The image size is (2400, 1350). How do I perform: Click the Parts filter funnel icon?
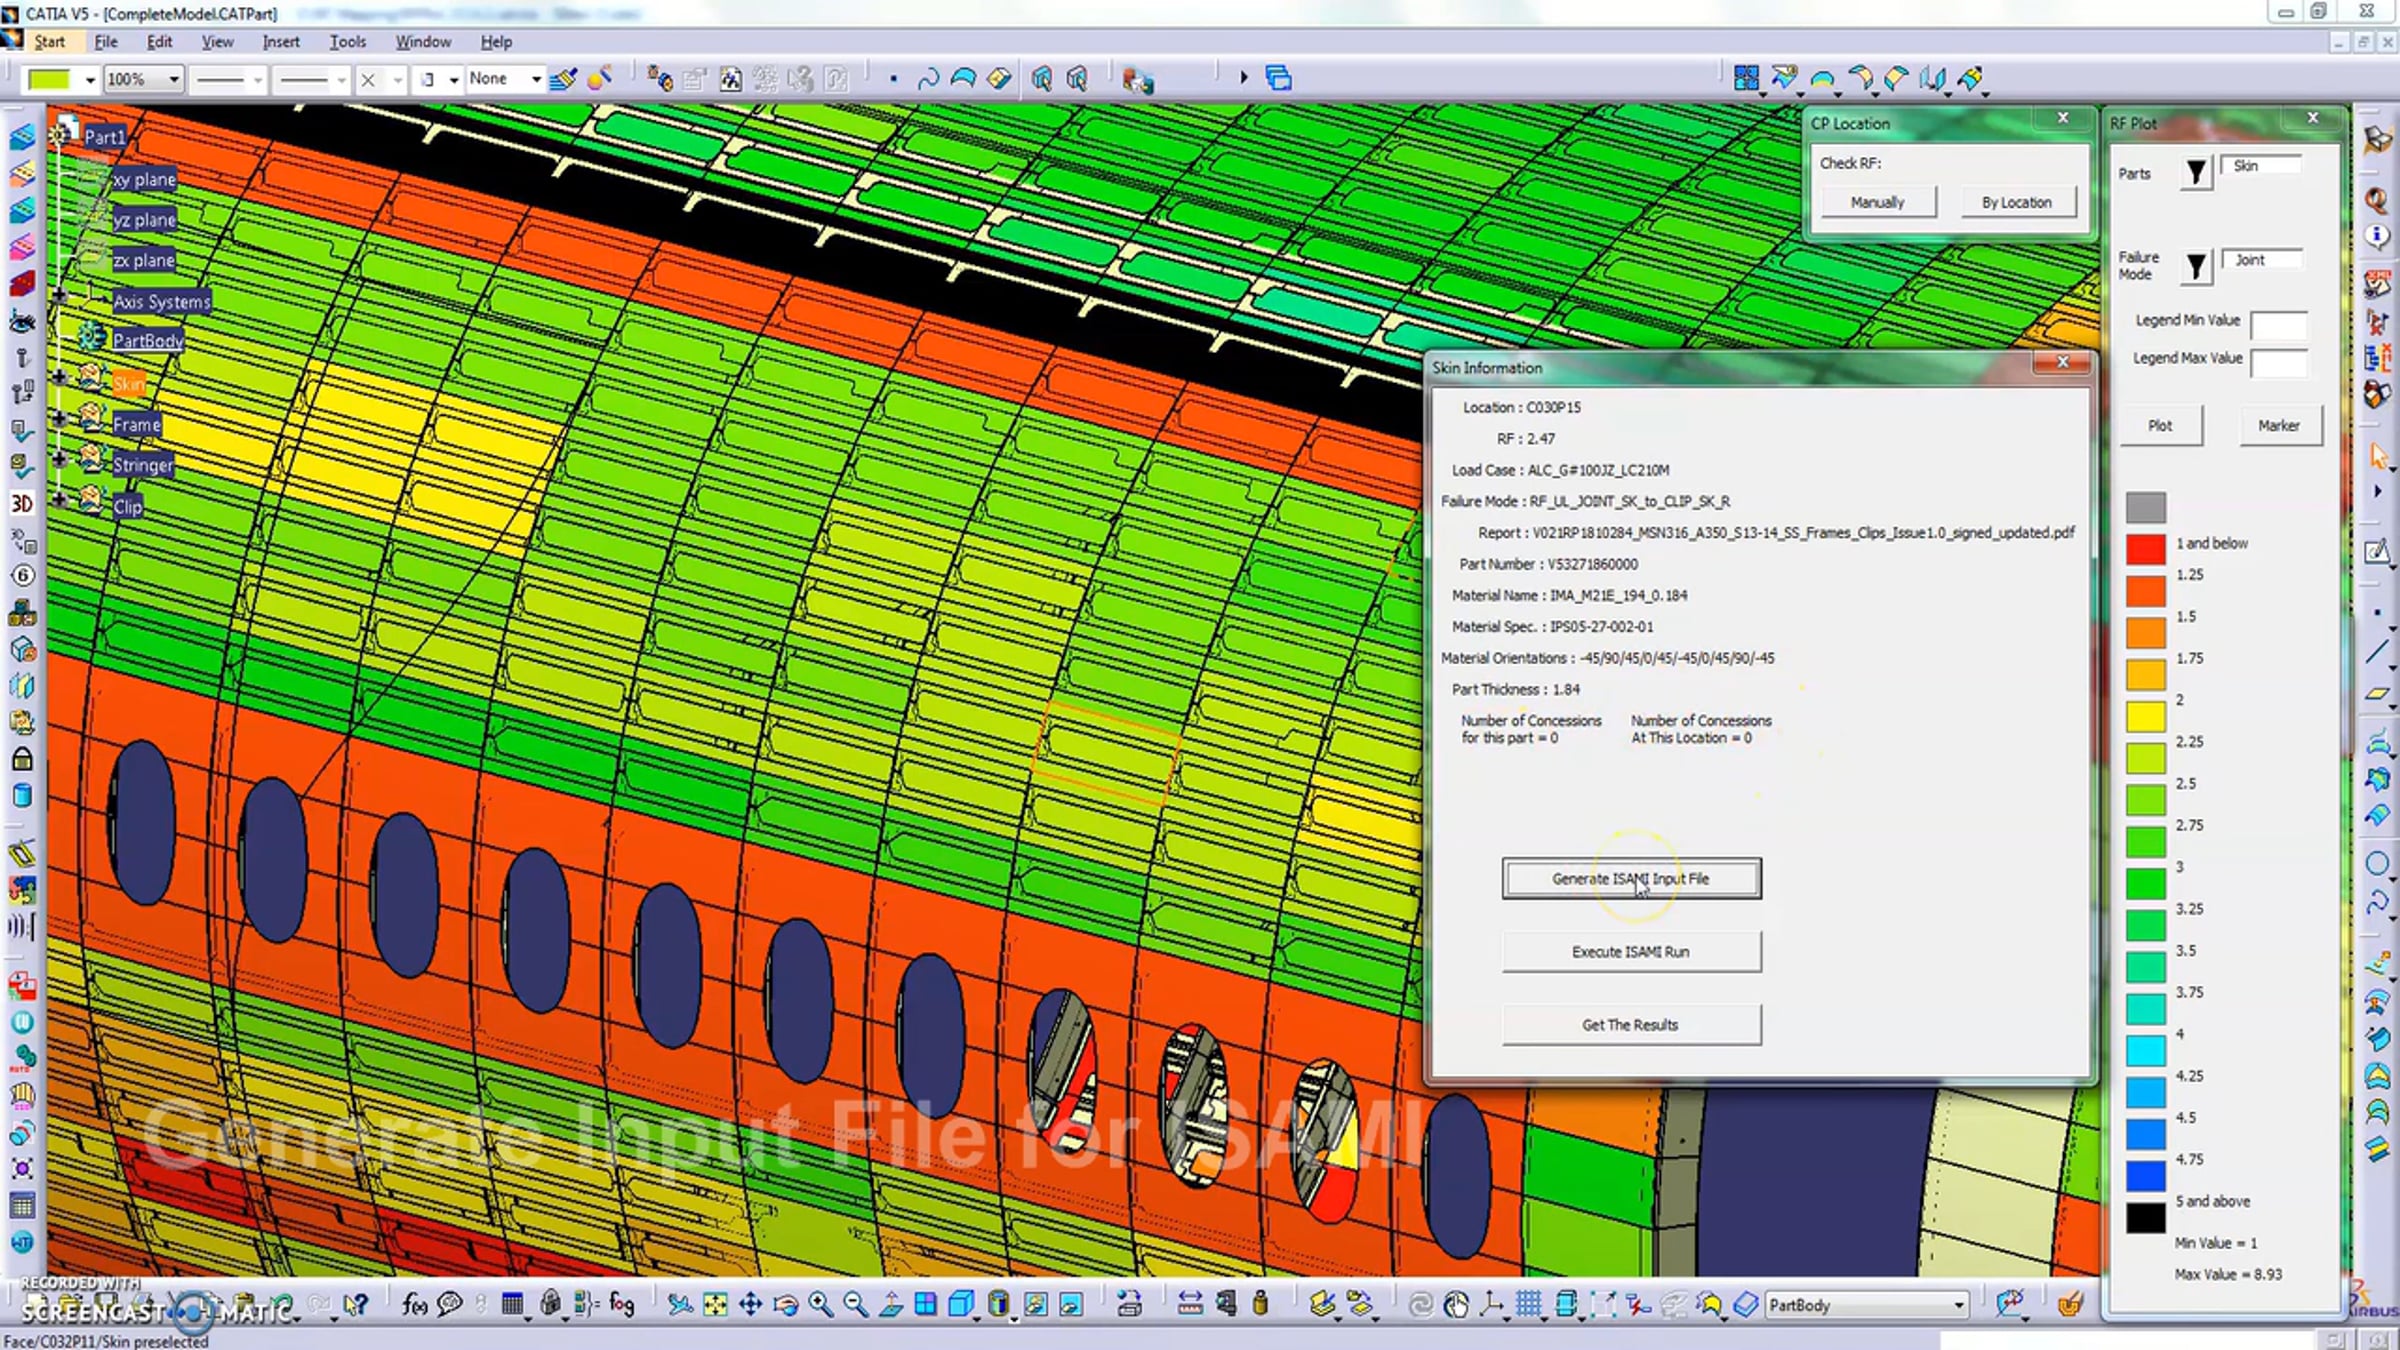click(x=2196, y=173)
